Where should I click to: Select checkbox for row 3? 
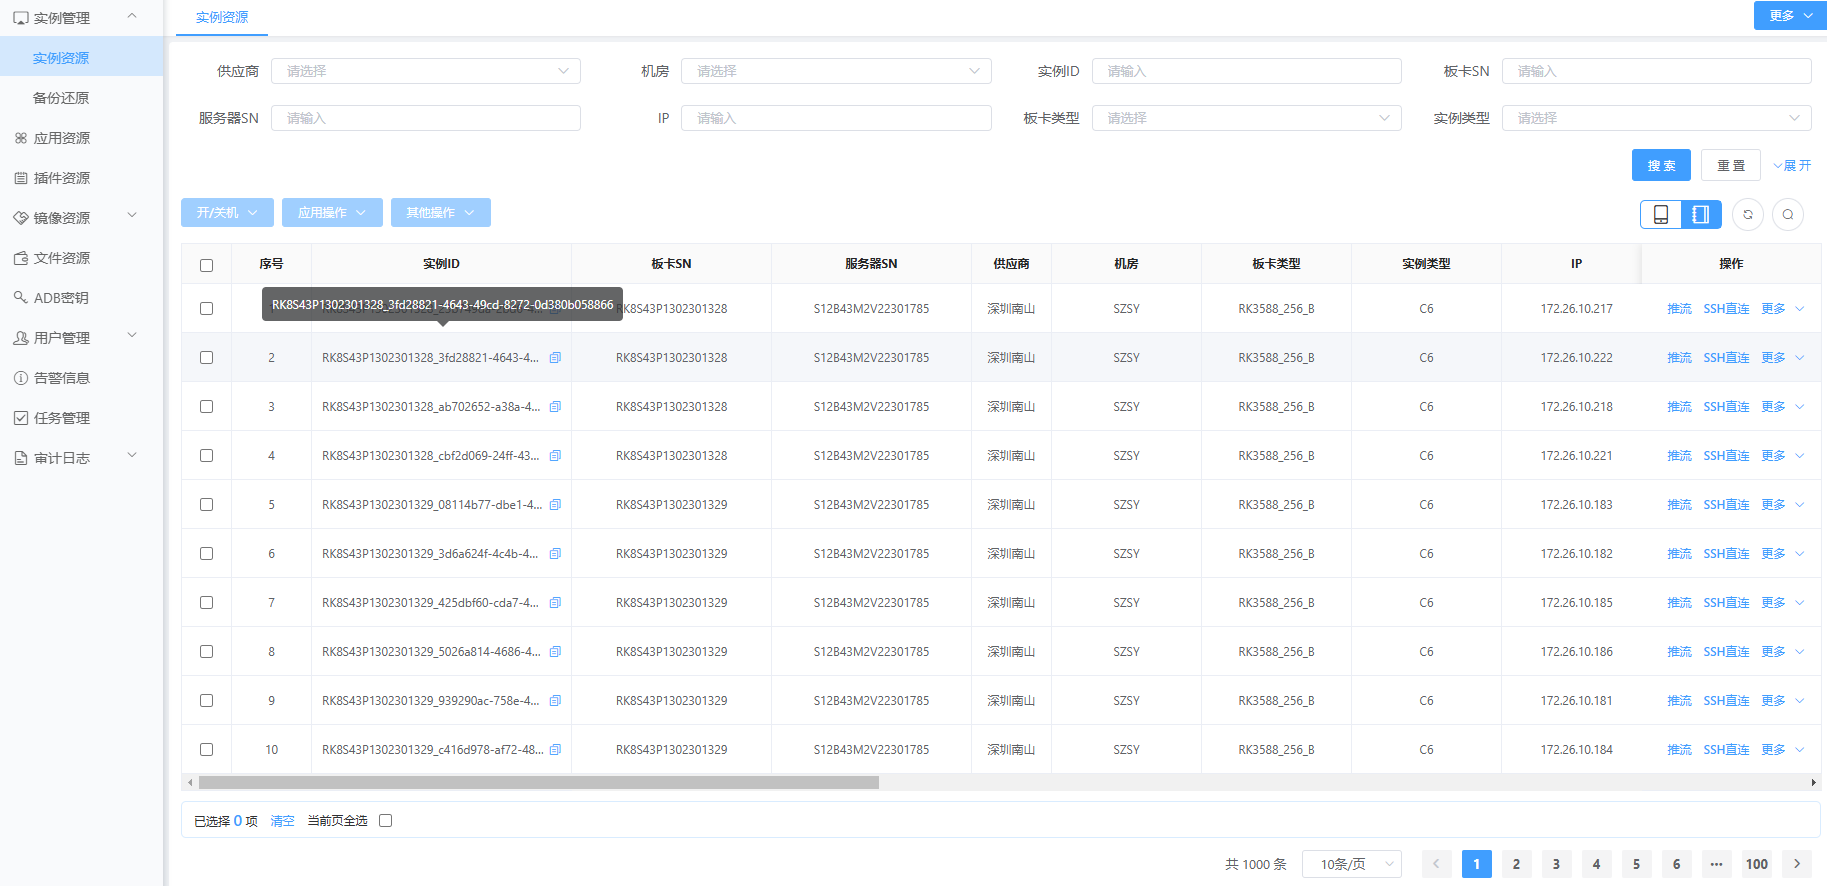click(206, 407)
